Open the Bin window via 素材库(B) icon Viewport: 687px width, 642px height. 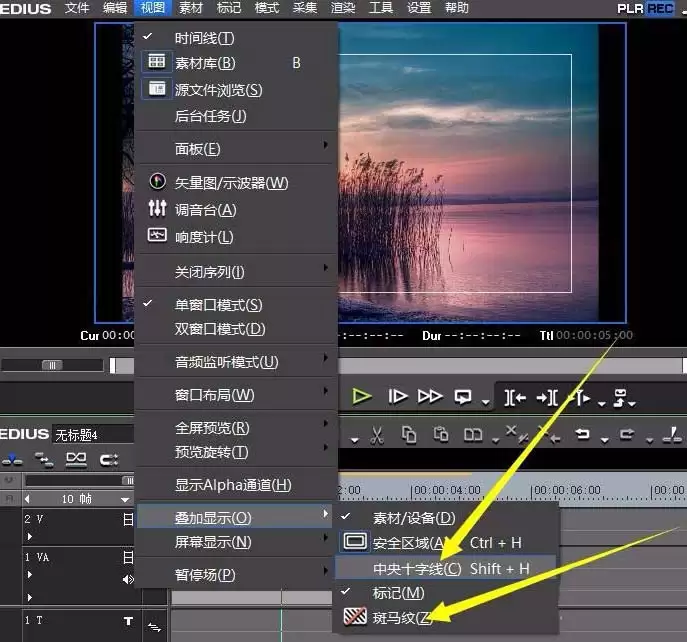[156, 62]
